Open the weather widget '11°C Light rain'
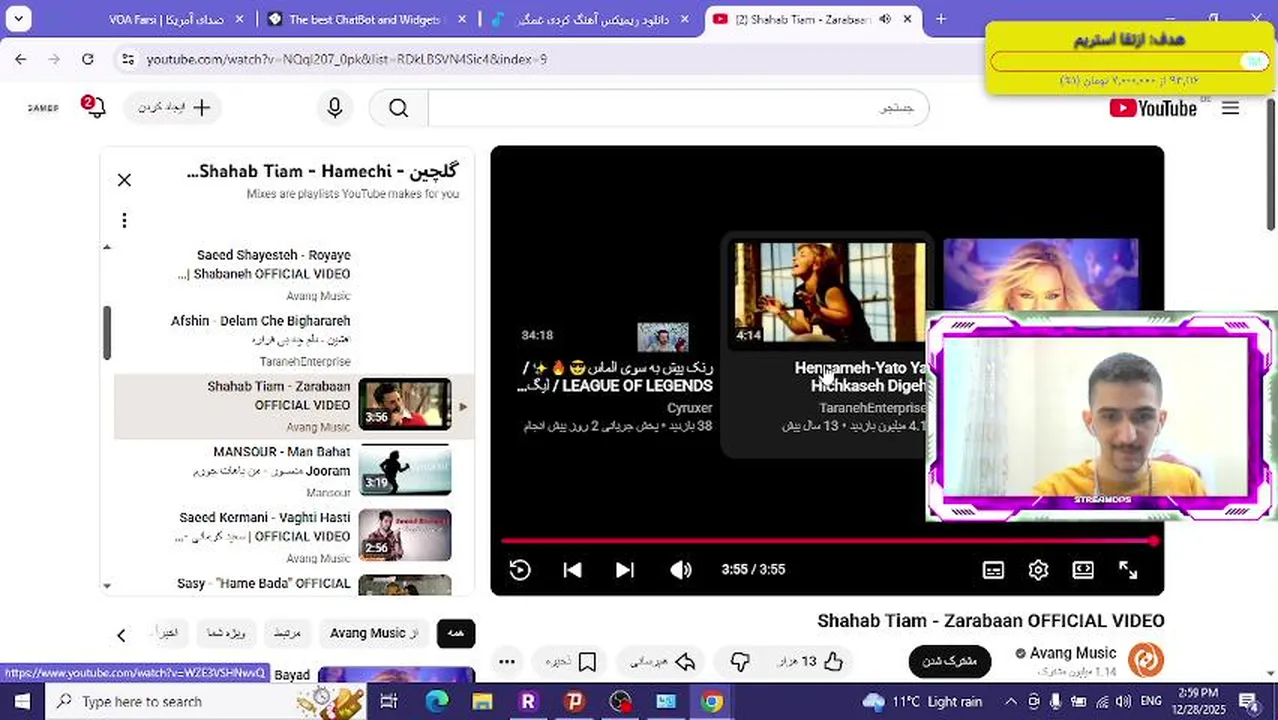Screen dimensions: 1278x720 [x=922, y=702]
